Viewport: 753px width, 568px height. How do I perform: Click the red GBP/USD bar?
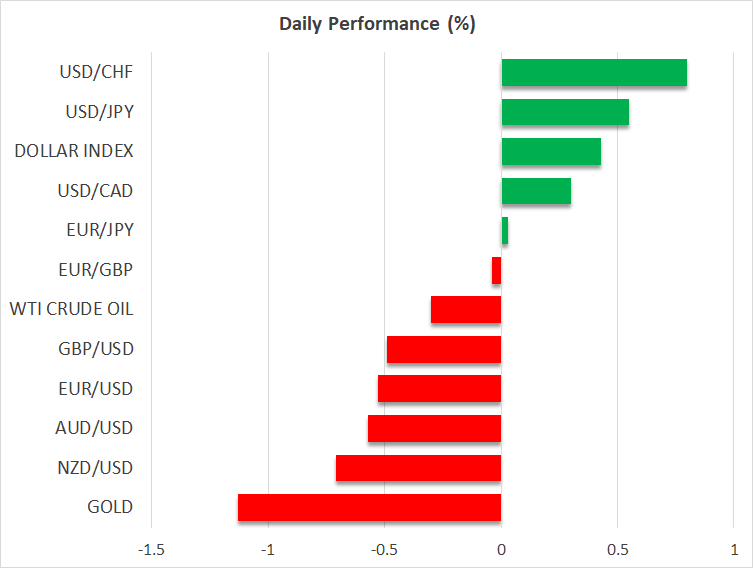tap(444, 349)
